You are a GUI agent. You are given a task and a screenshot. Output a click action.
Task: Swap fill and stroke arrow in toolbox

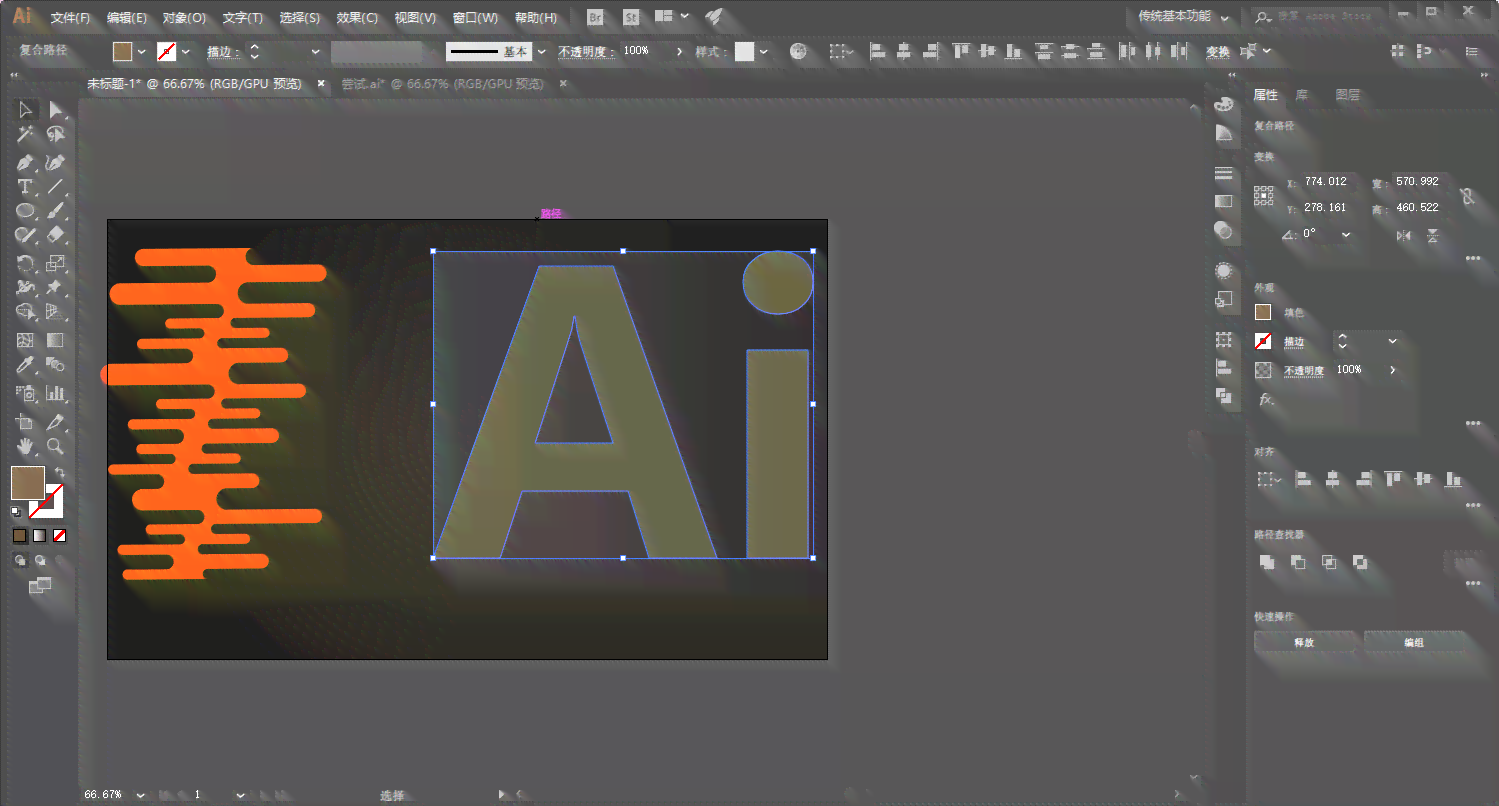60,473
